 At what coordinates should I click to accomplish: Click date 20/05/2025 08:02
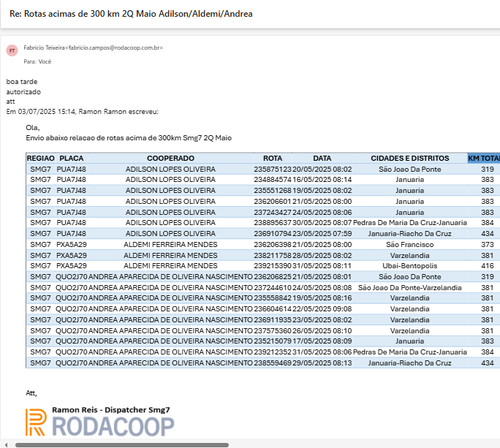click(x=322, y=169)
